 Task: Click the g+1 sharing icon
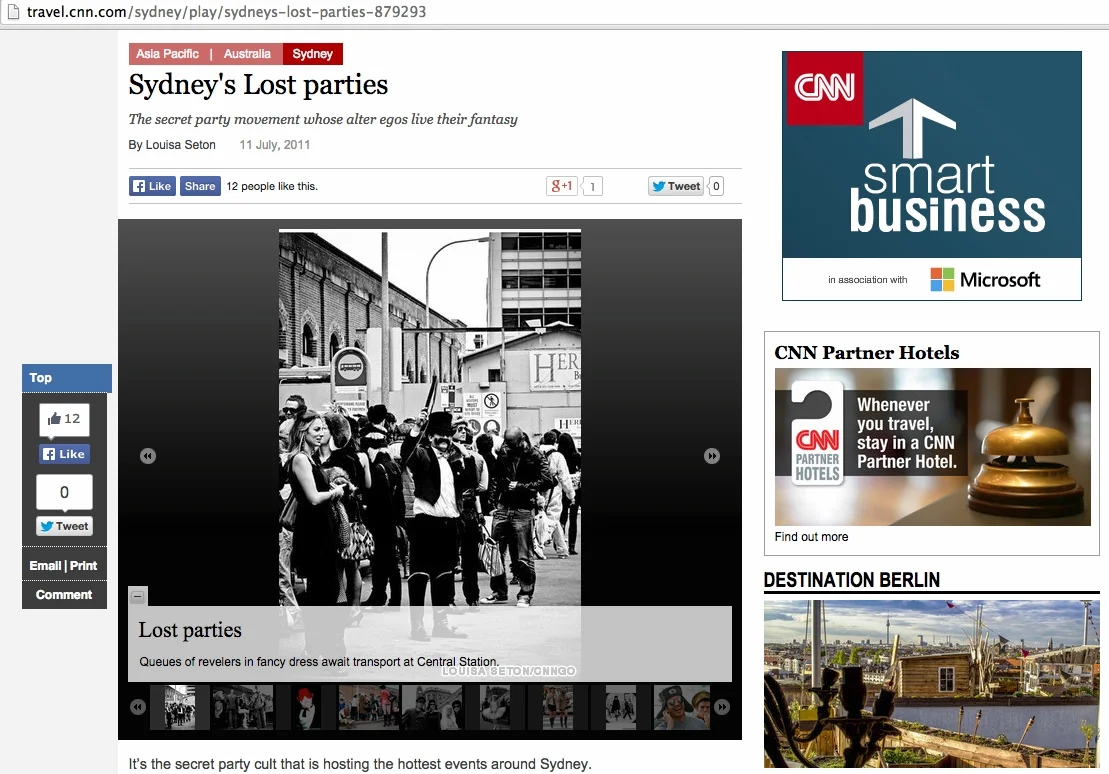pyautogui.click(x=560, y=186)
